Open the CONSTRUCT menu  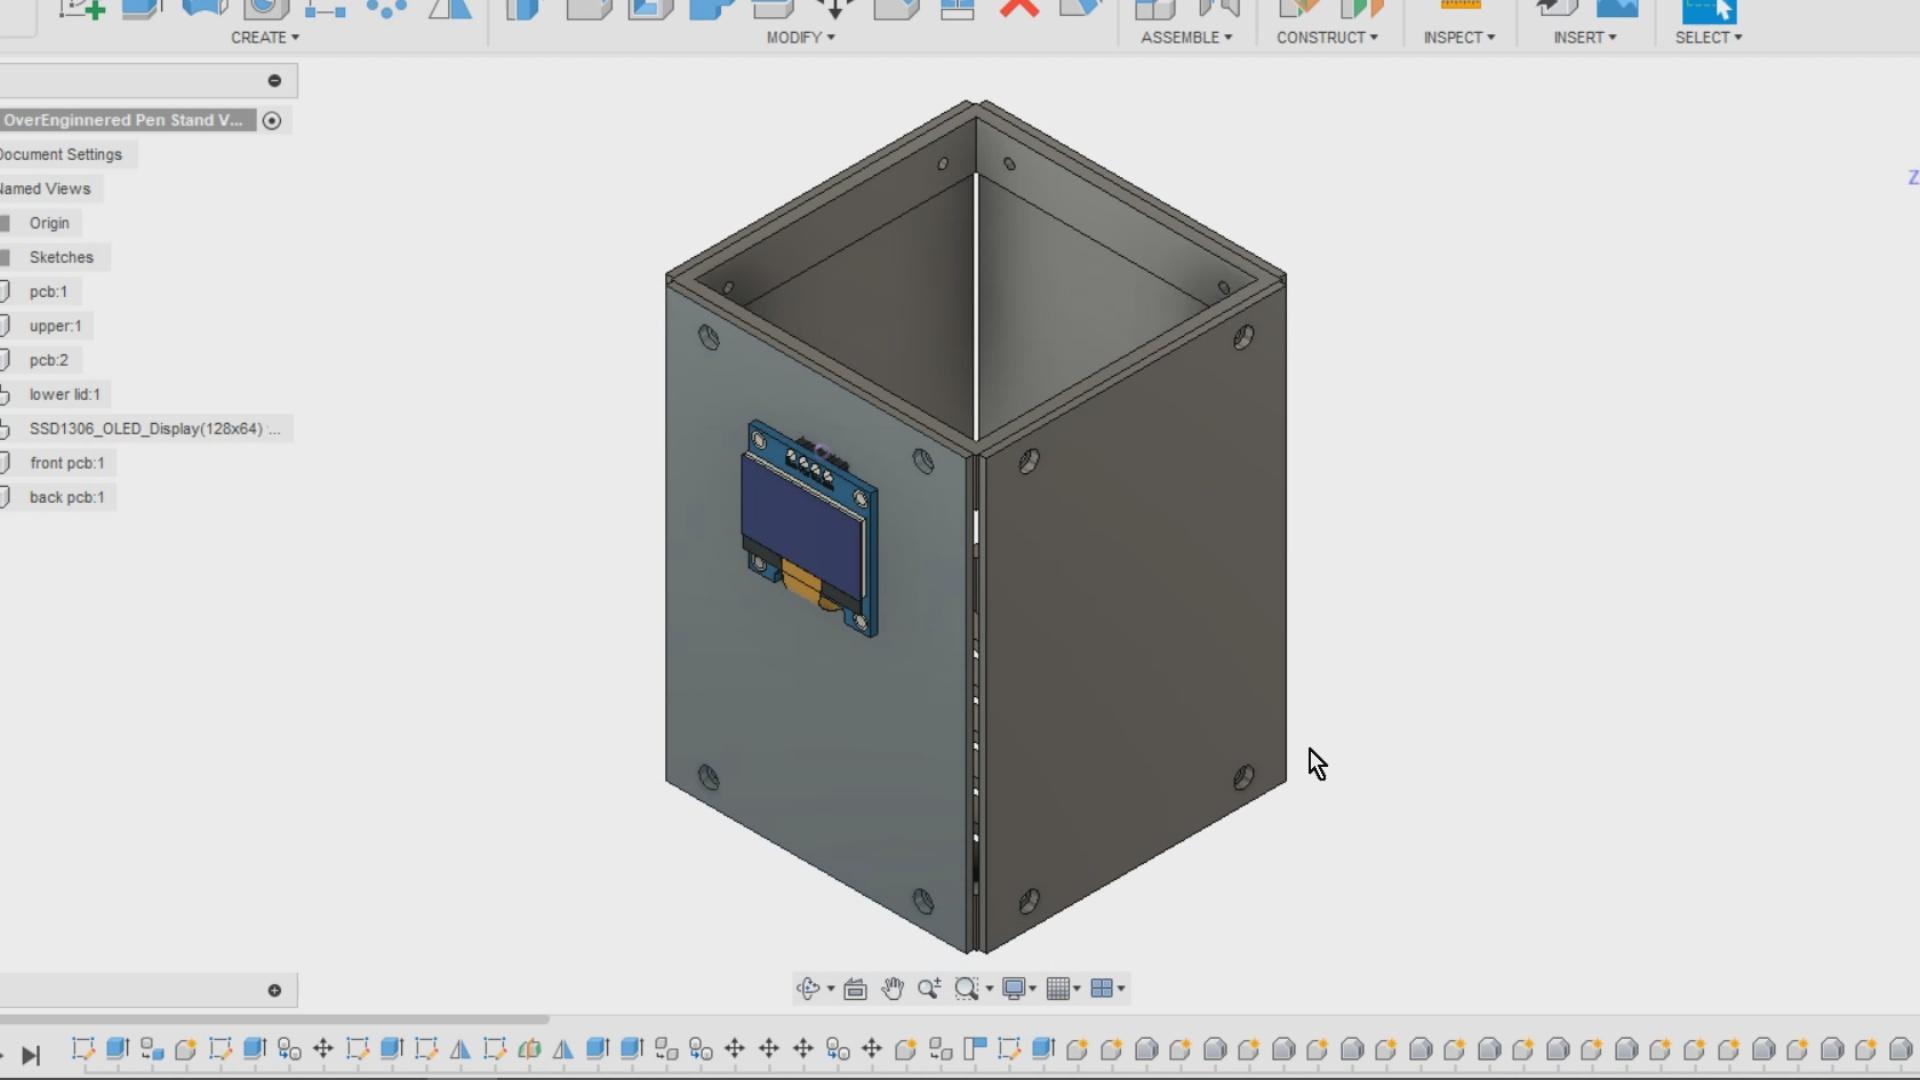pyautogui.click(x=1327, y=37)
